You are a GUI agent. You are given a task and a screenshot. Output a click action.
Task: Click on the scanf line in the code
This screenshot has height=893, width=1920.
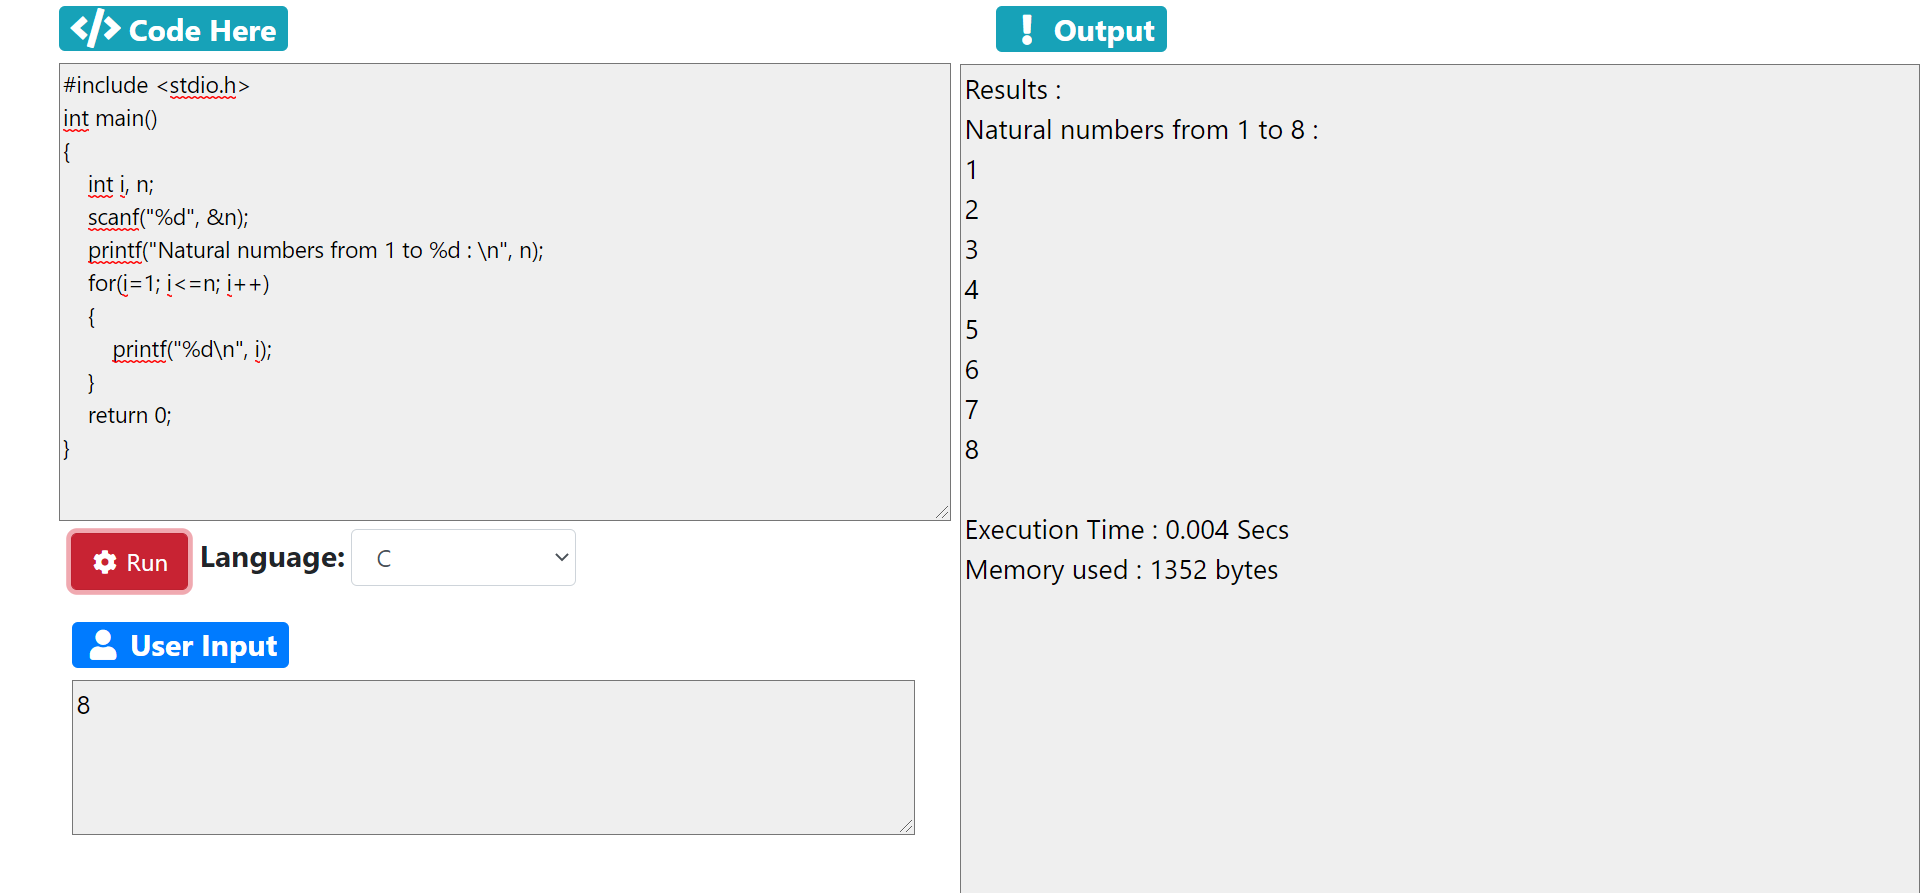(x=168, y=217)
